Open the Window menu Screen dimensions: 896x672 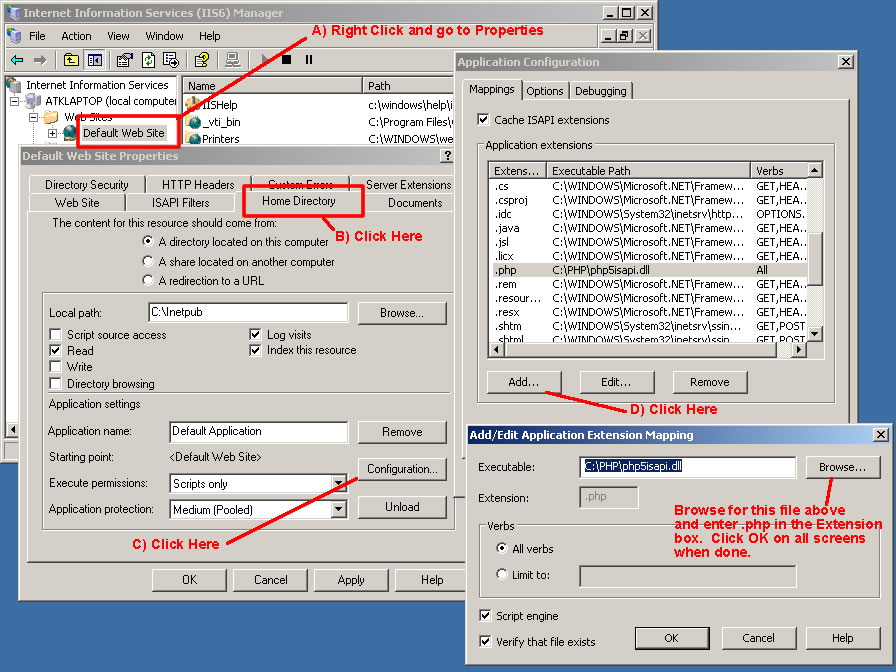pyautogui.click(x=164, y=36)
